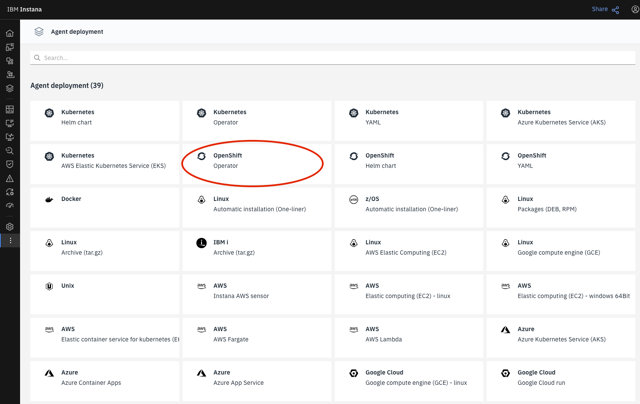
Task: Open the OpenShift Helm chart card
Action: click(x=409, y=164)
